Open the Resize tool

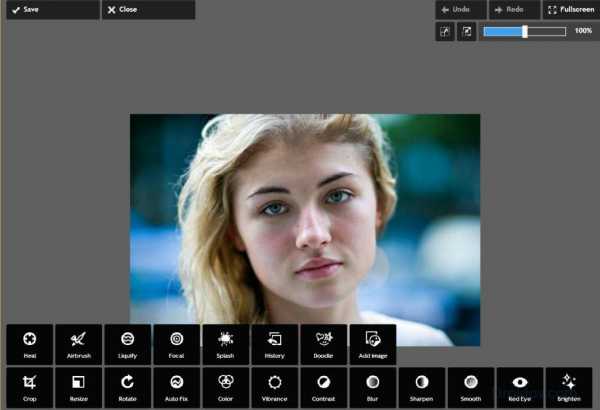coord(78,387)
